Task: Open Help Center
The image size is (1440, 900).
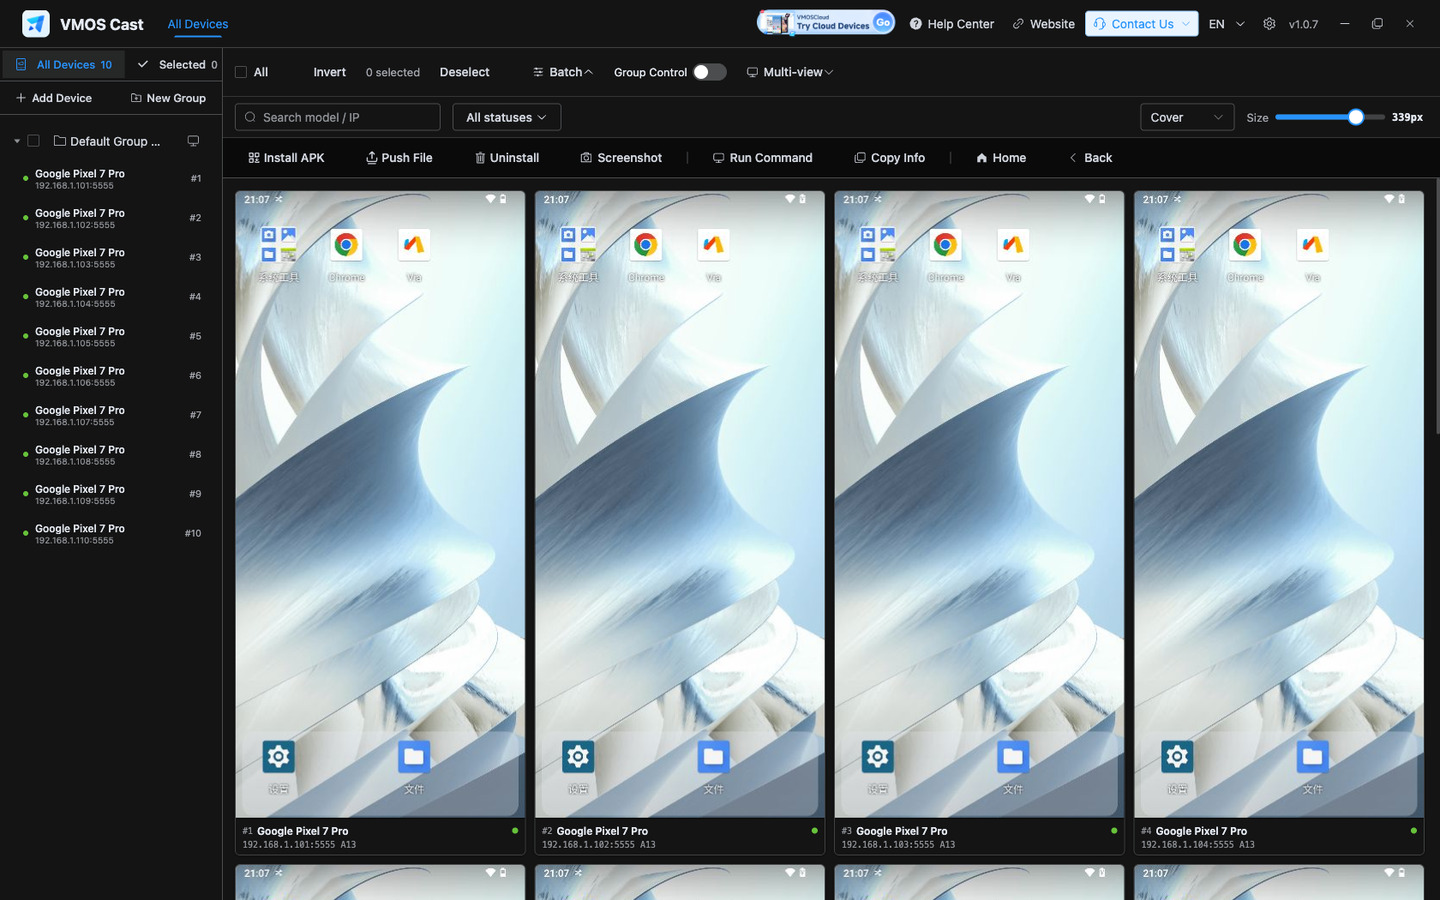Action: click(x=951, y=24)
